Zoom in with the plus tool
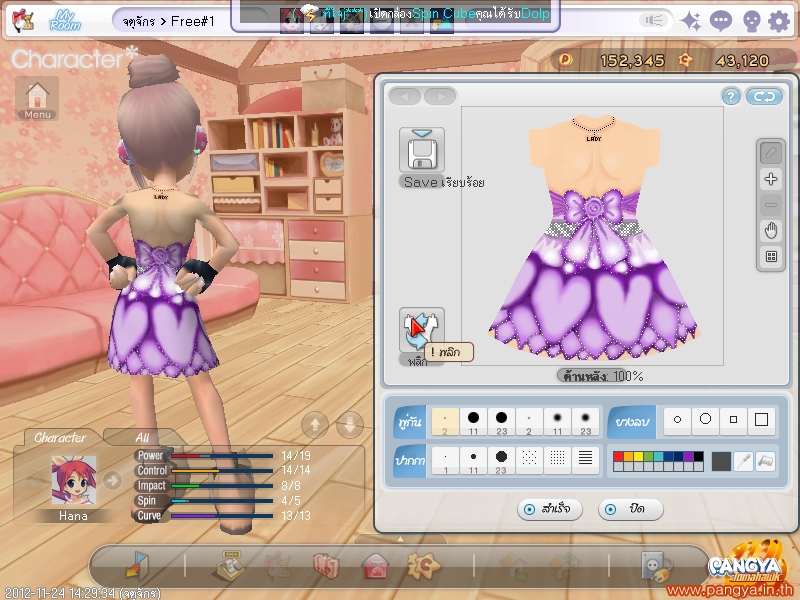The image size is (800, 600). [771, 179]
